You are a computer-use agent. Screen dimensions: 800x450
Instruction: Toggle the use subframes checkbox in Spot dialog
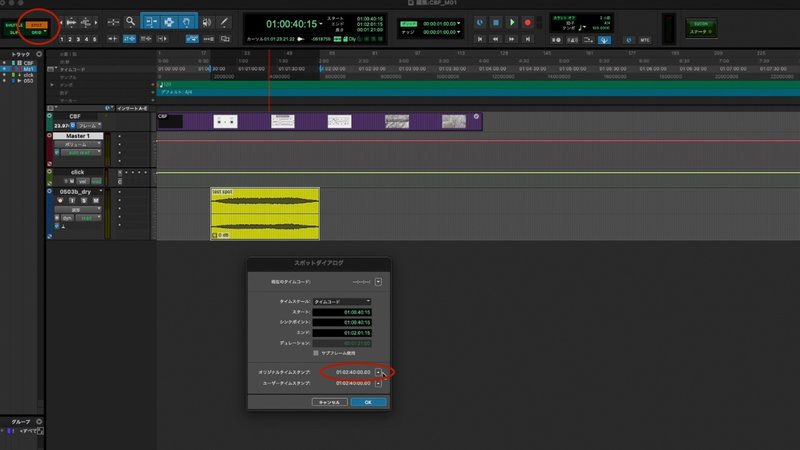(x=316, y=353)
